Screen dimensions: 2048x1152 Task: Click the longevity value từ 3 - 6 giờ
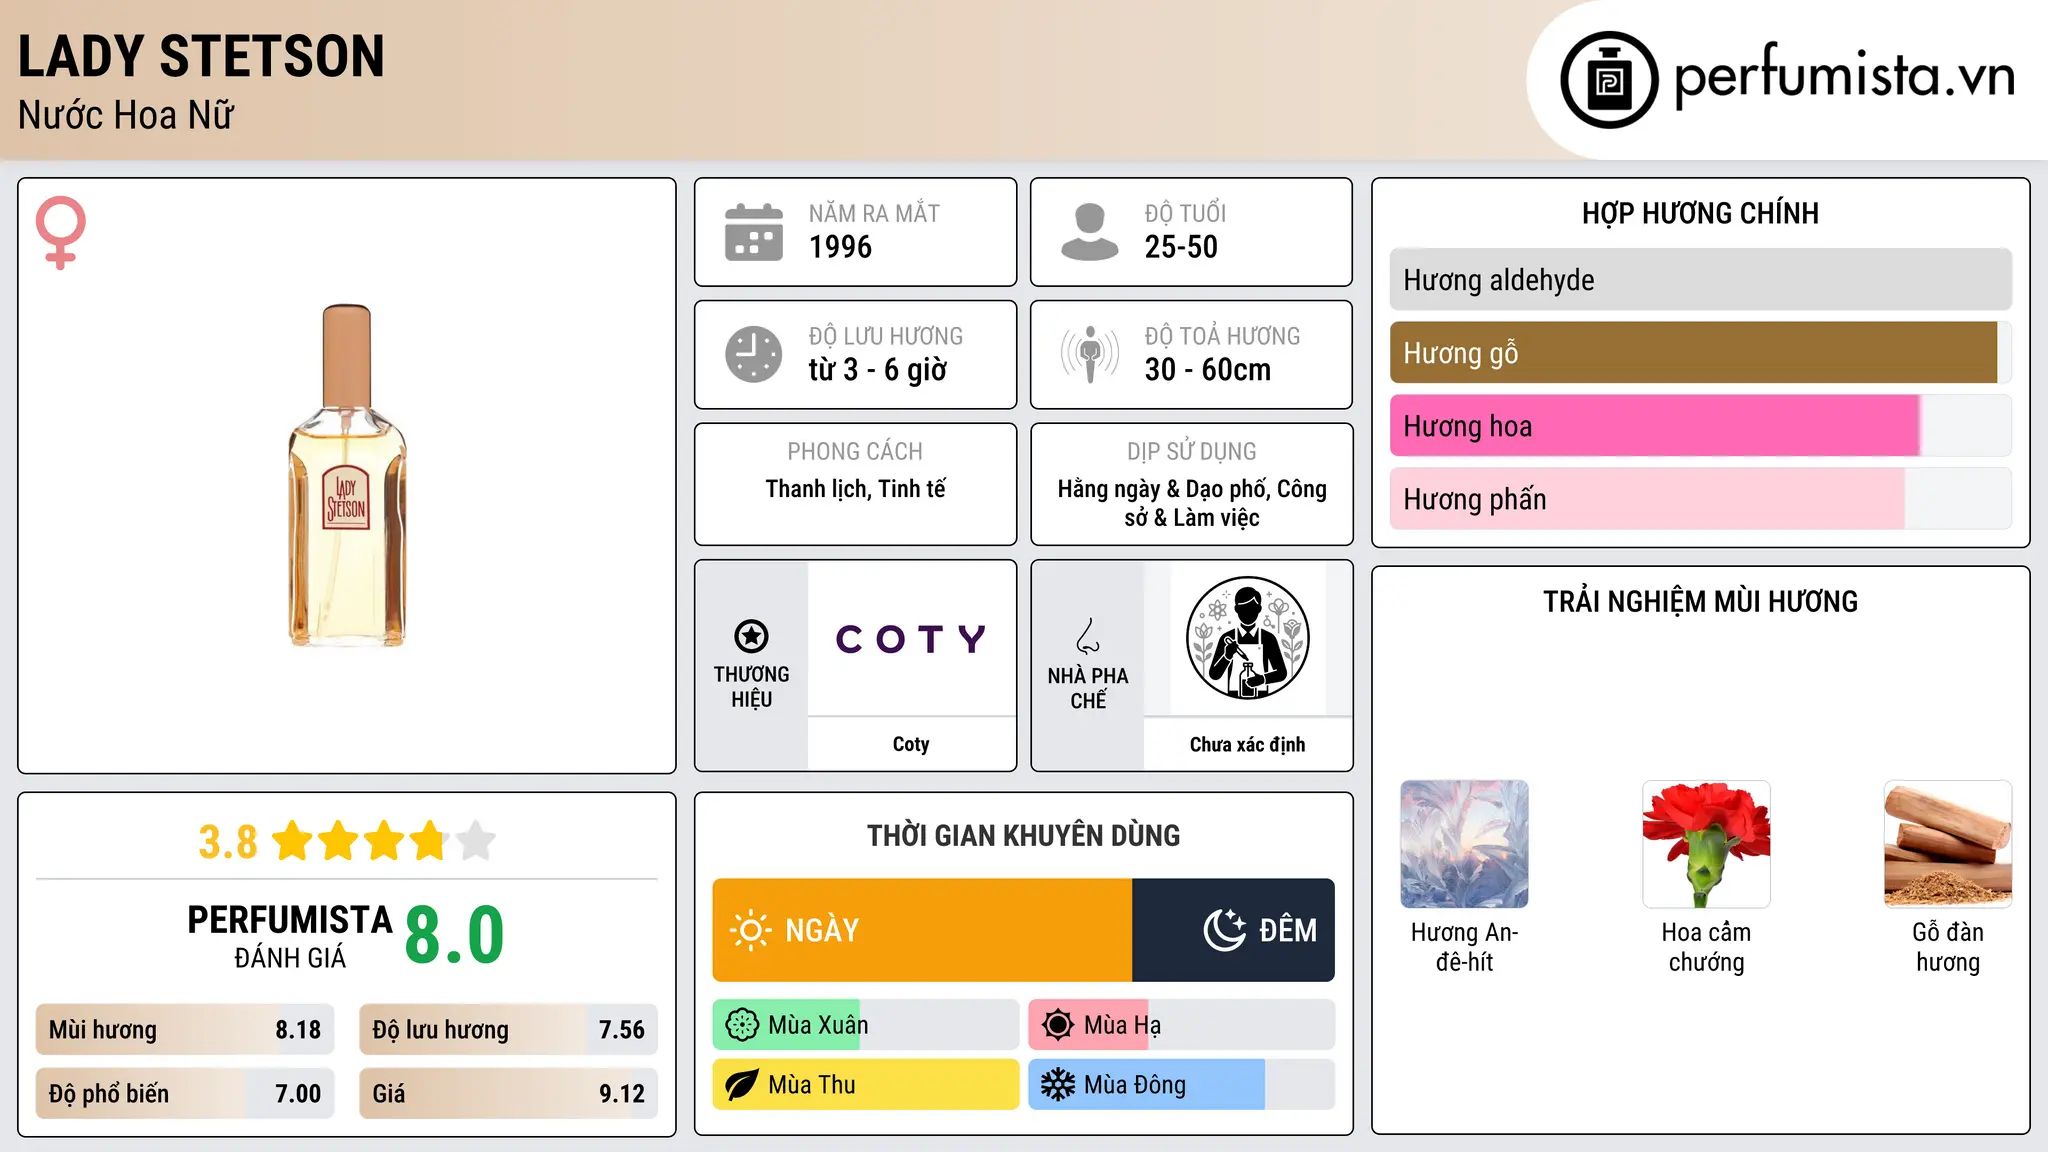coord(877,370)
